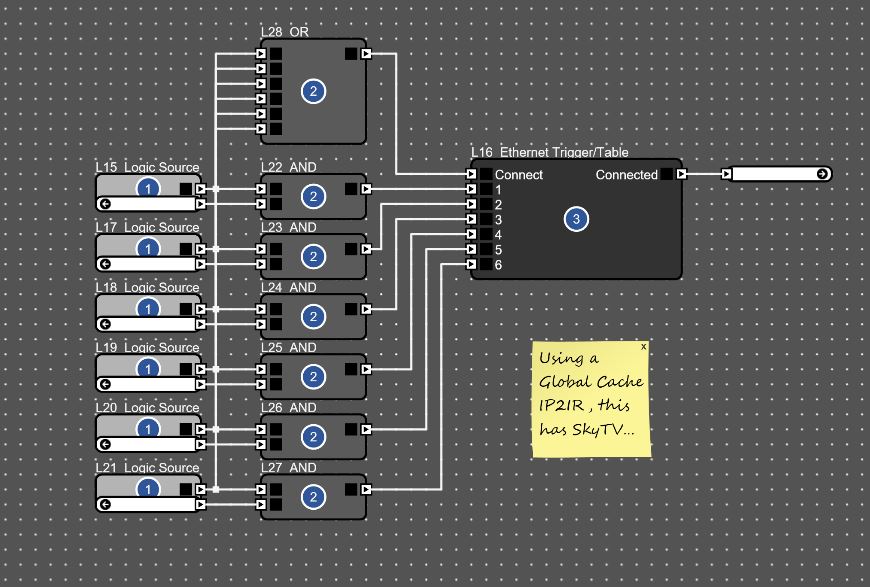
Task: Select the number 2 badge on L22 AND block
Action: (313, 196)
